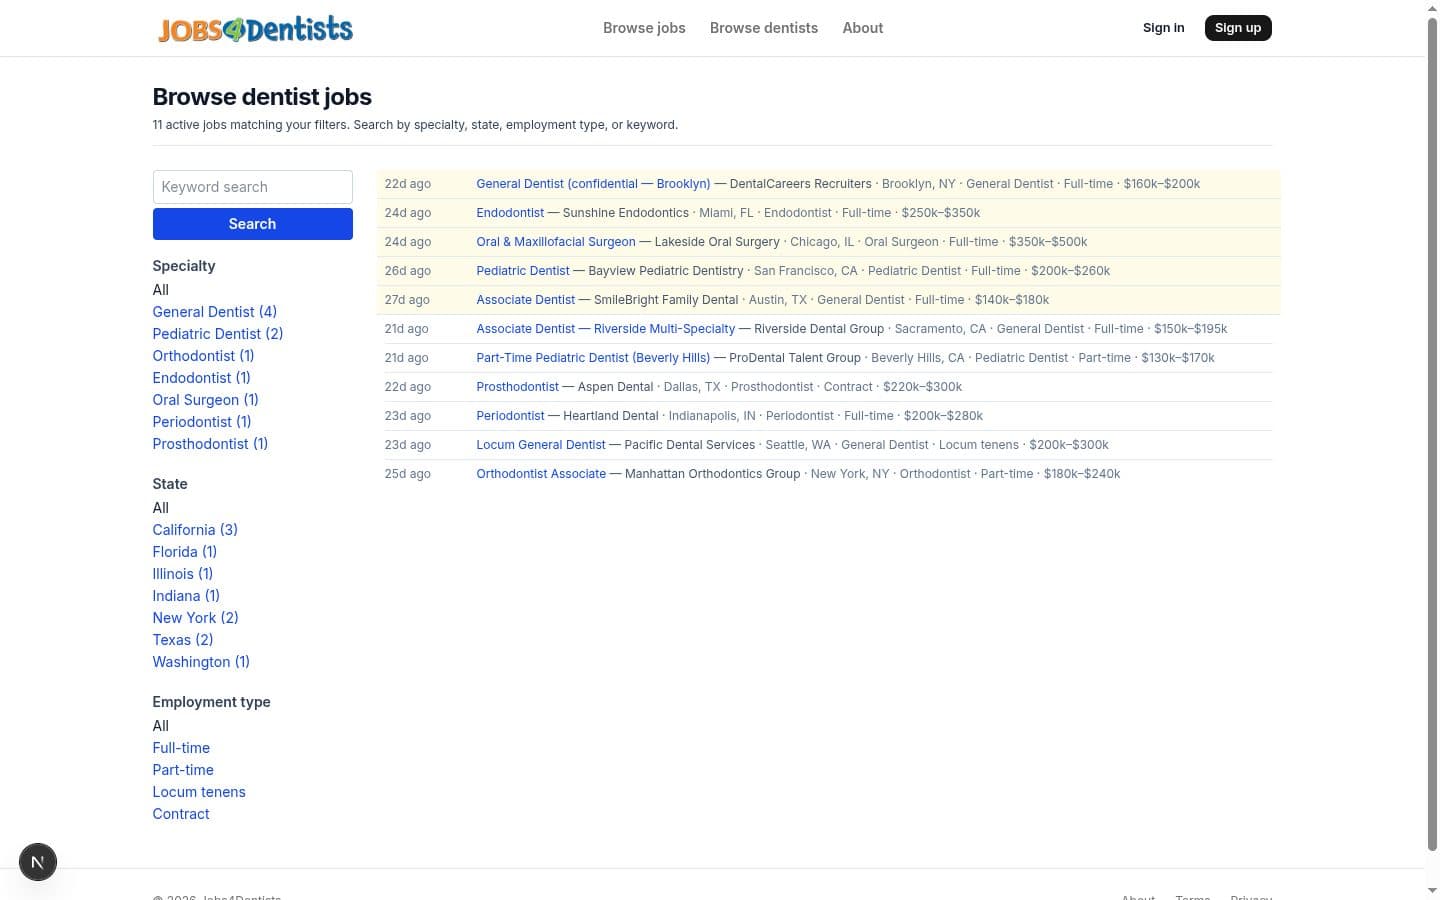Click salary text $350k–$500k
The height and width of the screenshot is (900, 1440).
[1048, 242]
